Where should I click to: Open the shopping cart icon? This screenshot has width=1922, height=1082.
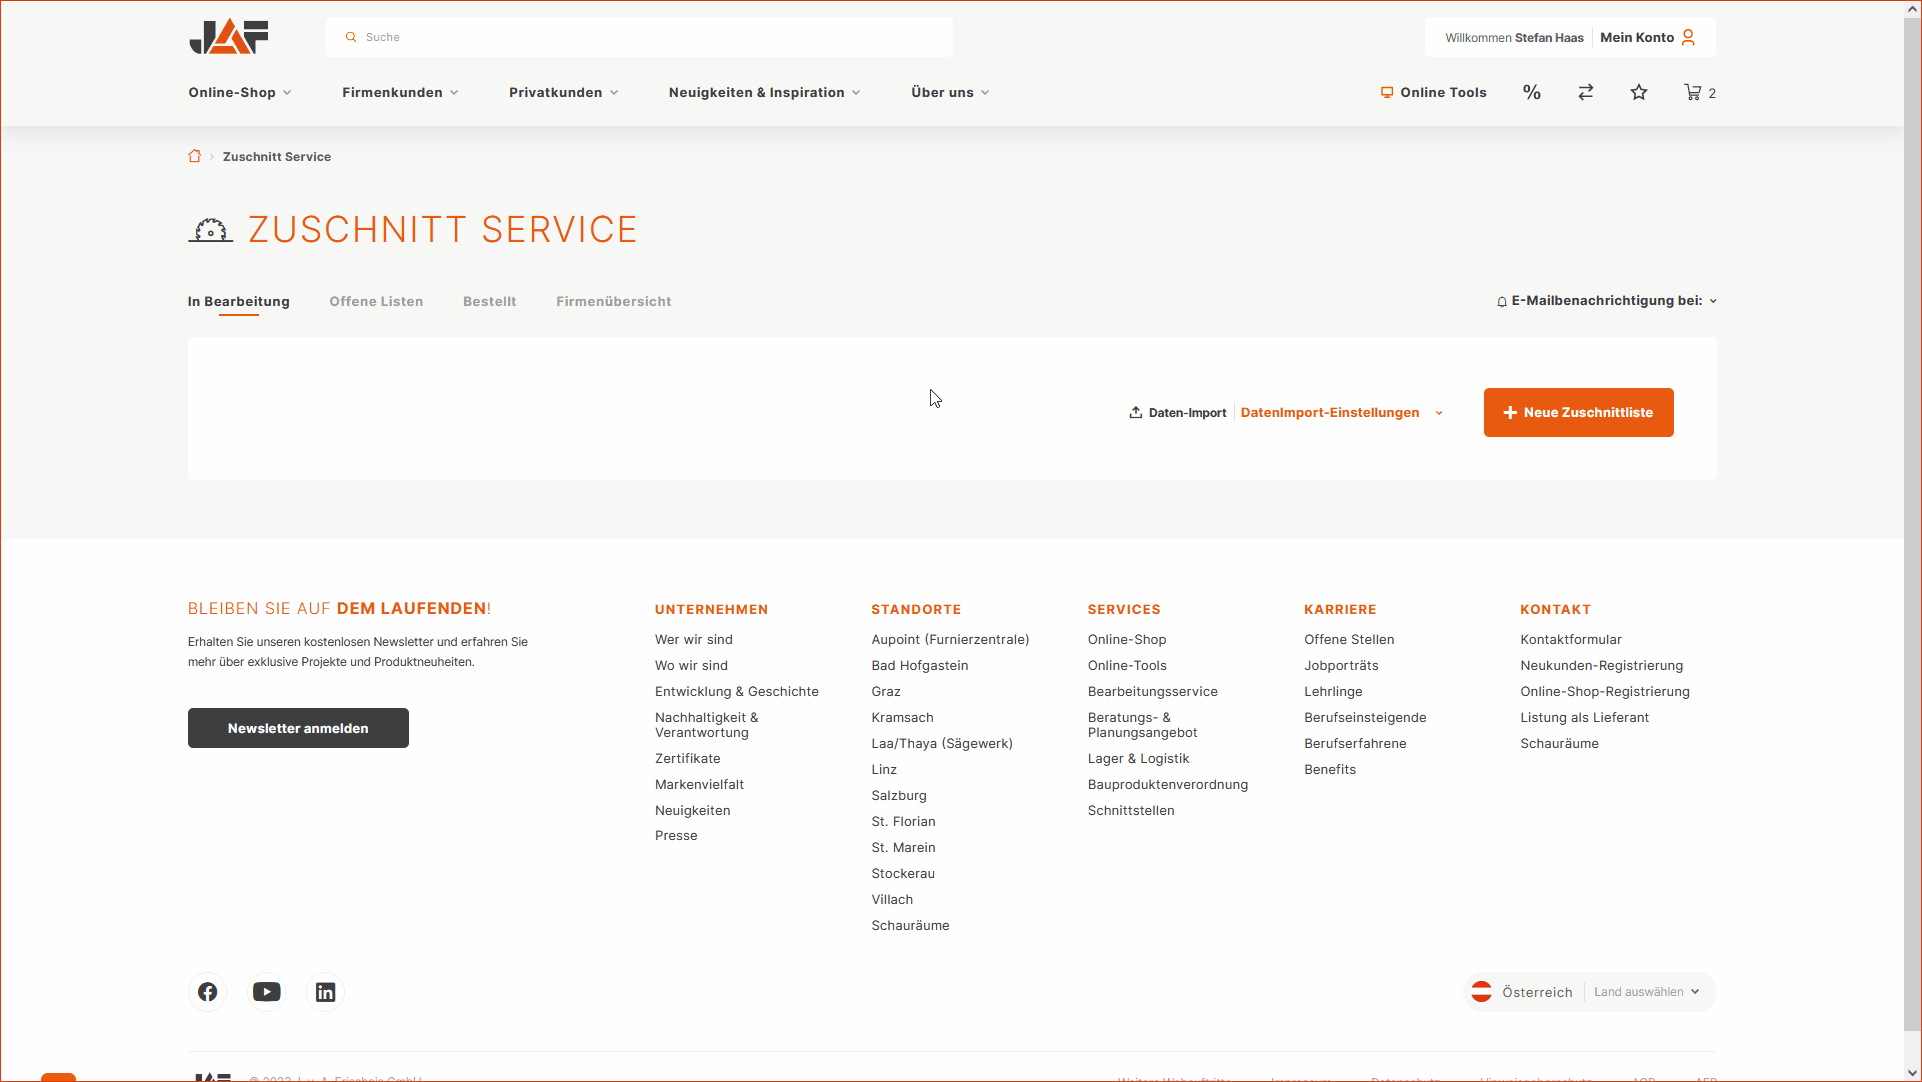click(x=1693, y=92)
